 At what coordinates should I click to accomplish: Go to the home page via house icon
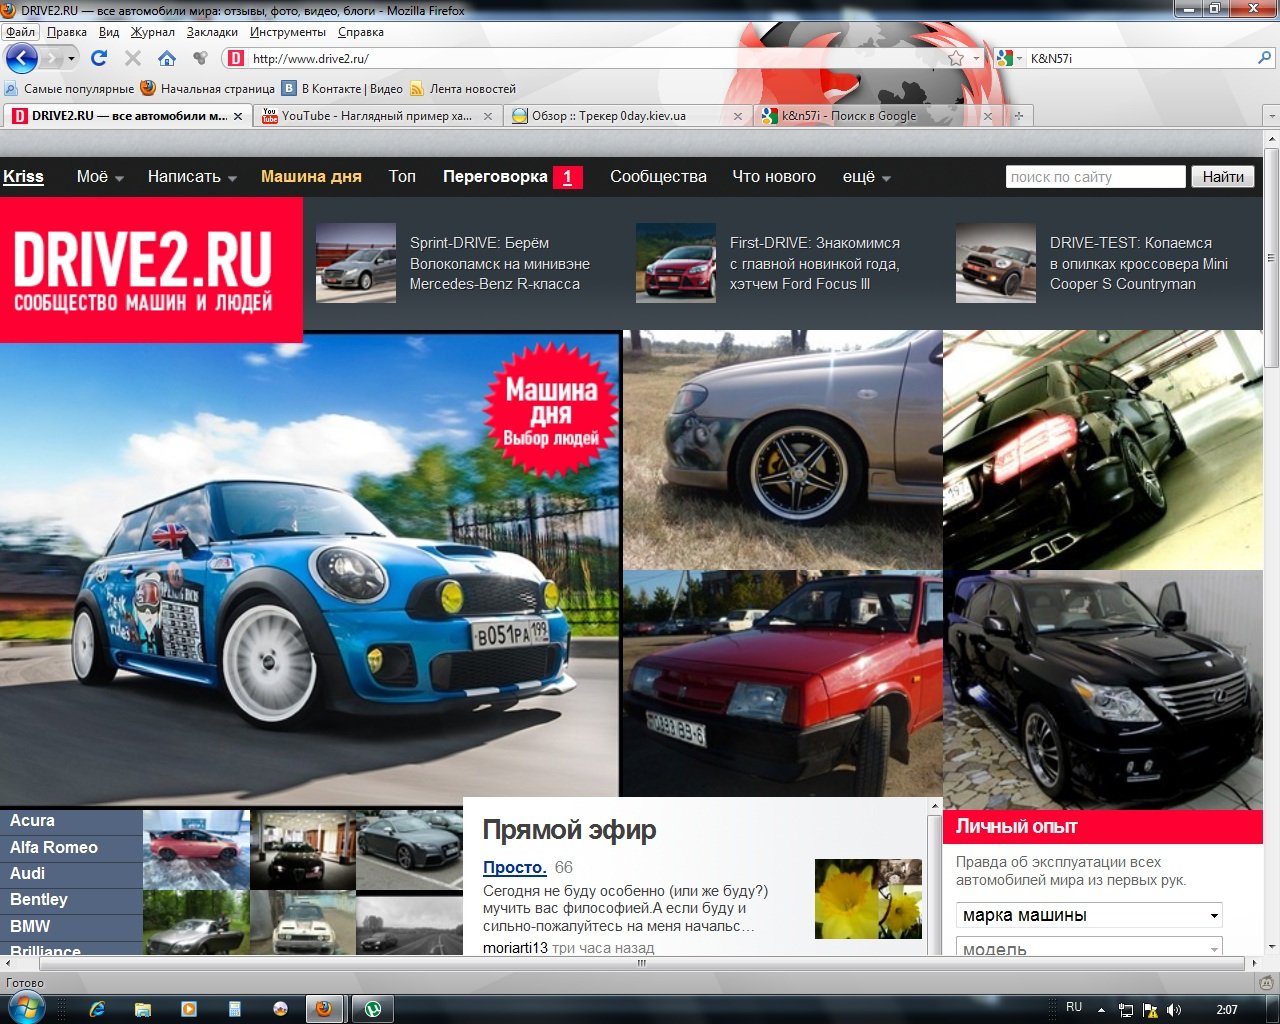(x=167, y=58)
